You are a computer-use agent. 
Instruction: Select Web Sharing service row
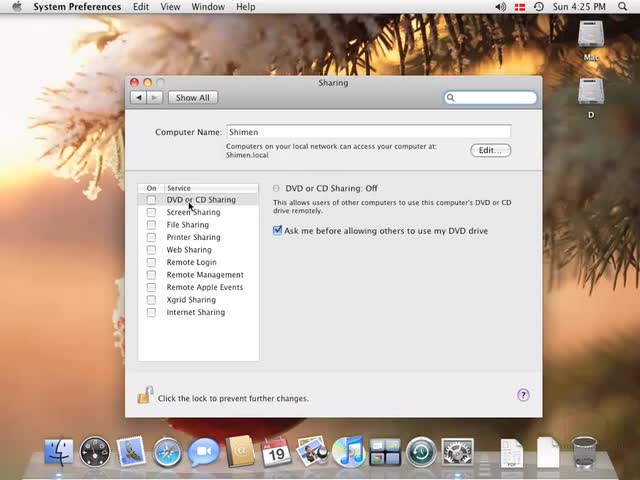pos(198,250)
